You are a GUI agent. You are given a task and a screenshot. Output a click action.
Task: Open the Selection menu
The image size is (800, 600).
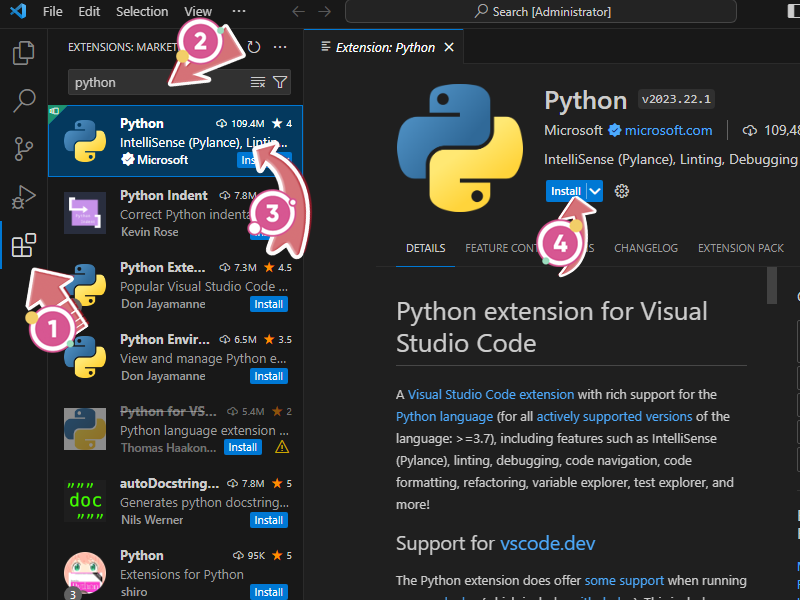pyautogui.click(x=142, y=11)
